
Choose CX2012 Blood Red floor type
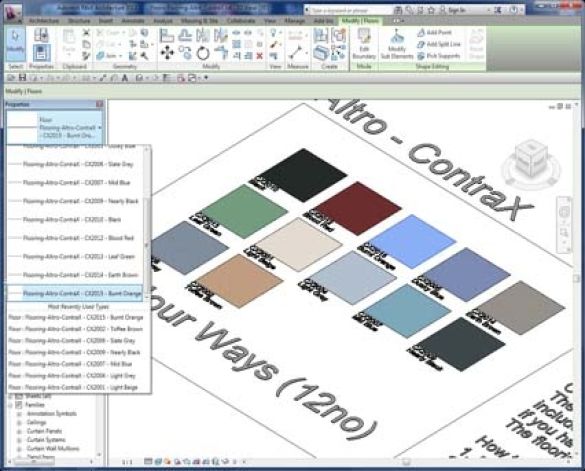pyautogui.click(x=76, y=238)
